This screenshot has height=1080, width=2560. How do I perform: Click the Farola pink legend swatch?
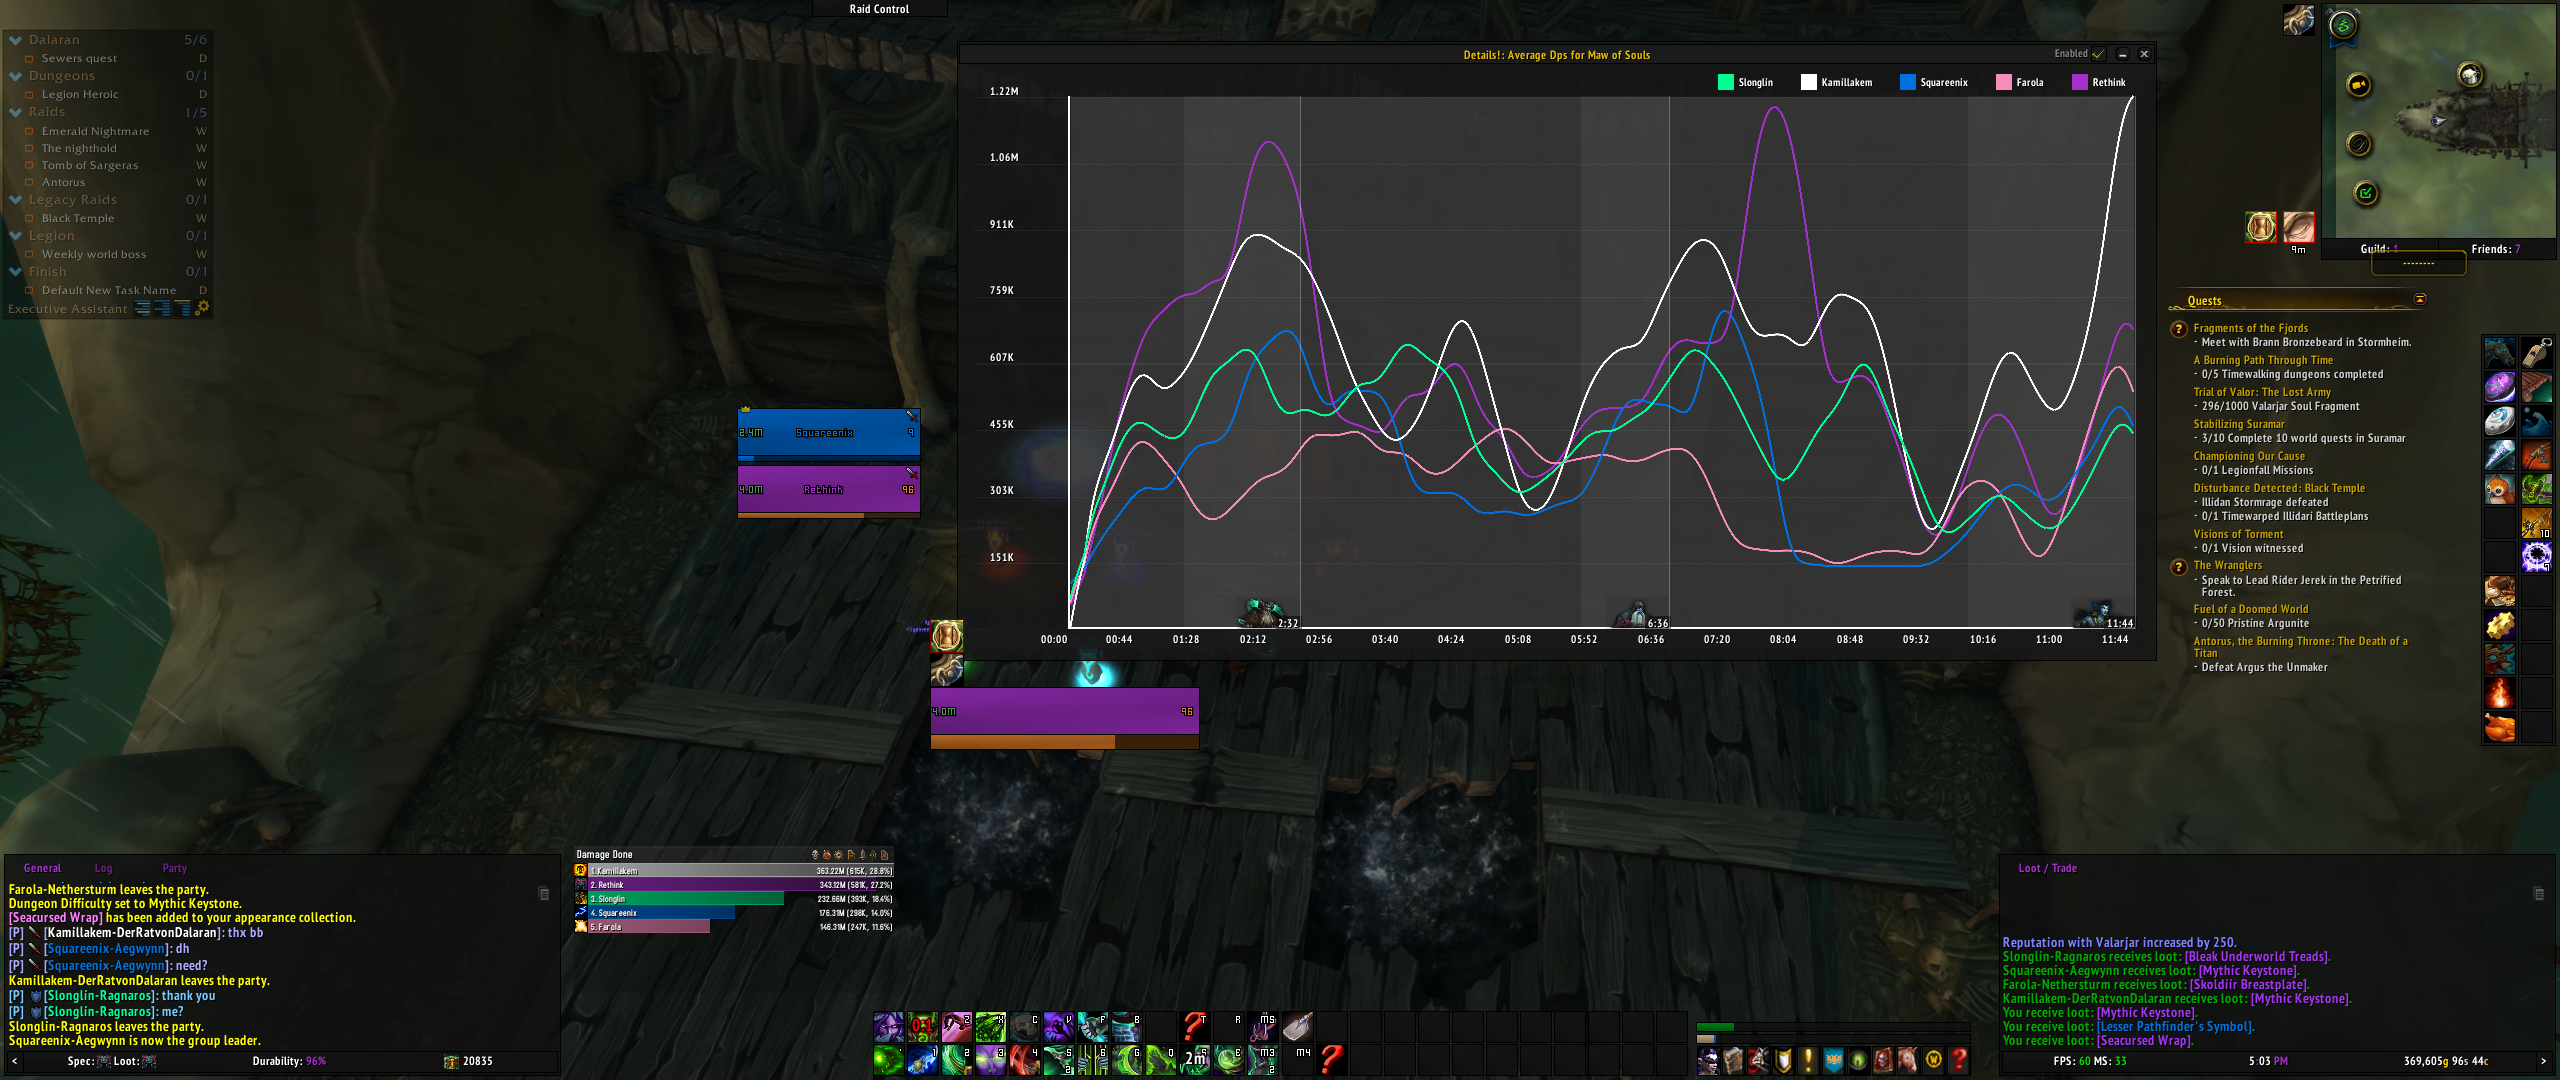[x=2003, y=82]
